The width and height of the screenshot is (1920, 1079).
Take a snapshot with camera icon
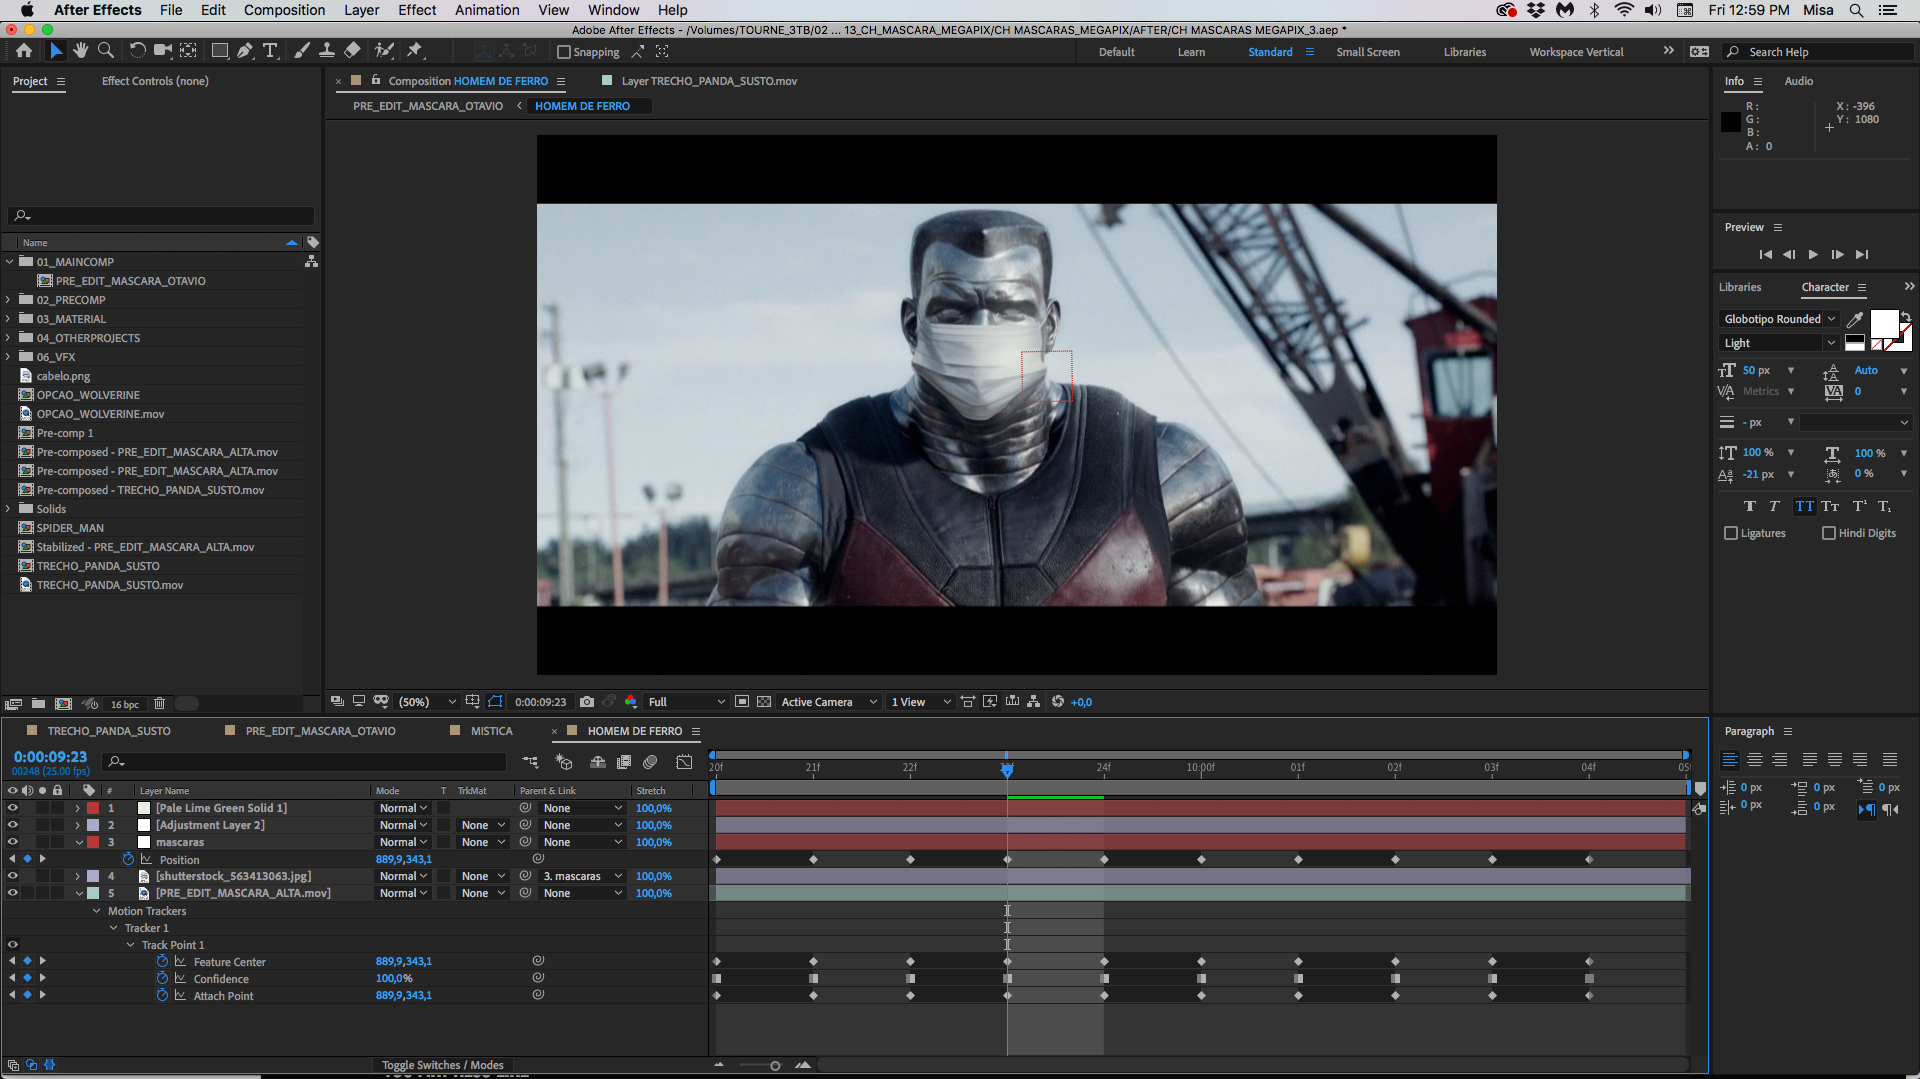click(587, 702)
